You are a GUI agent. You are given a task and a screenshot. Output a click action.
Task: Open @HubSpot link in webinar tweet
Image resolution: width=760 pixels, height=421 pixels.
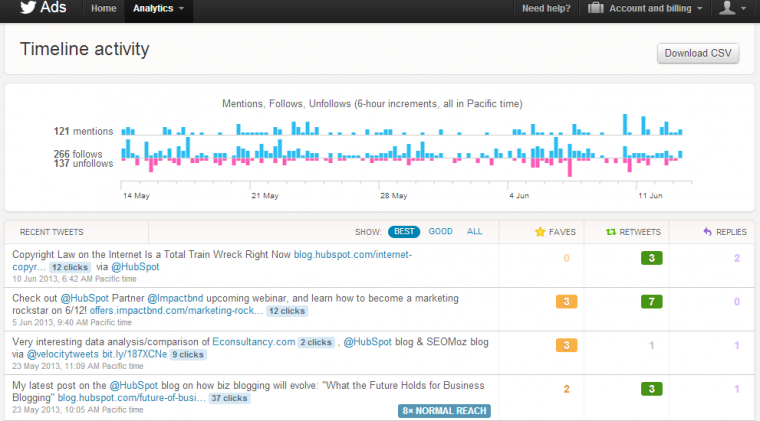pyautogui.click(x=84, y=298)
